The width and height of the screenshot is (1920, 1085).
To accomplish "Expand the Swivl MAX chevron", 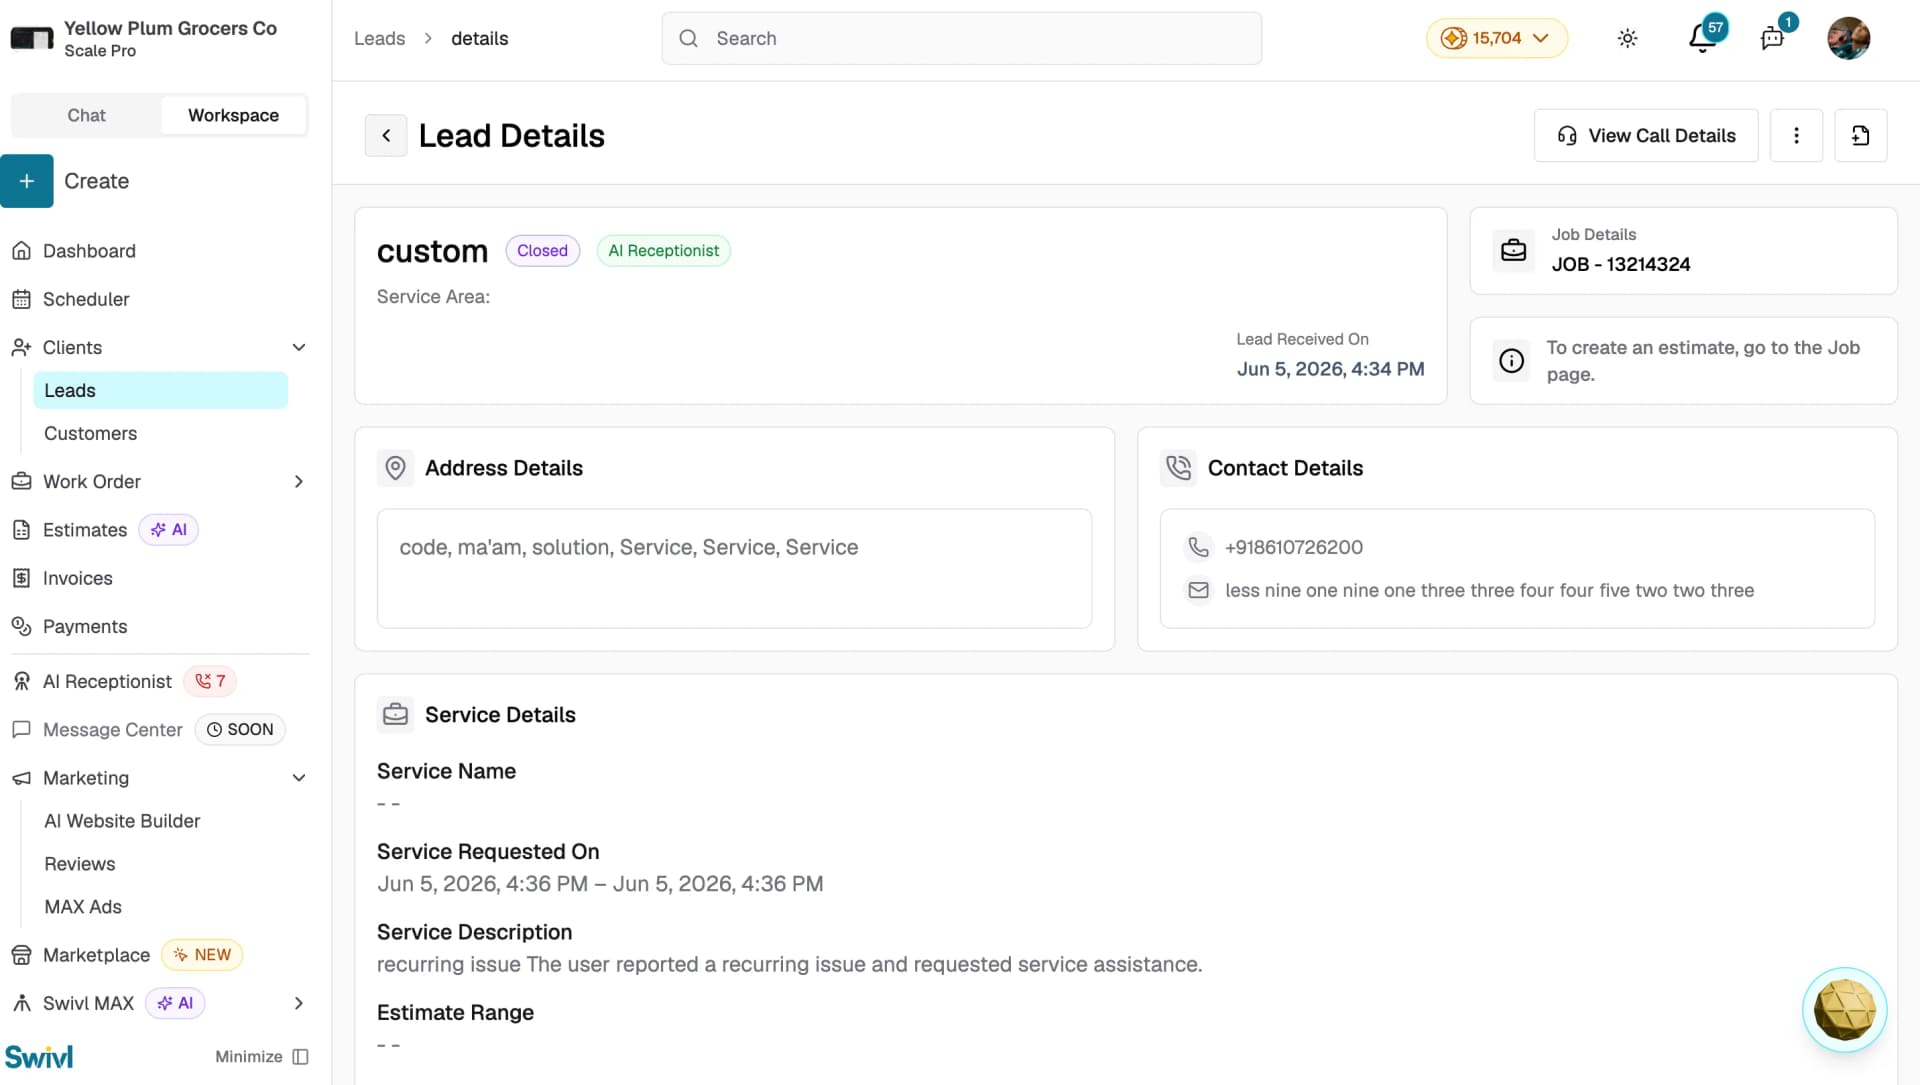I will (298, 1003).
